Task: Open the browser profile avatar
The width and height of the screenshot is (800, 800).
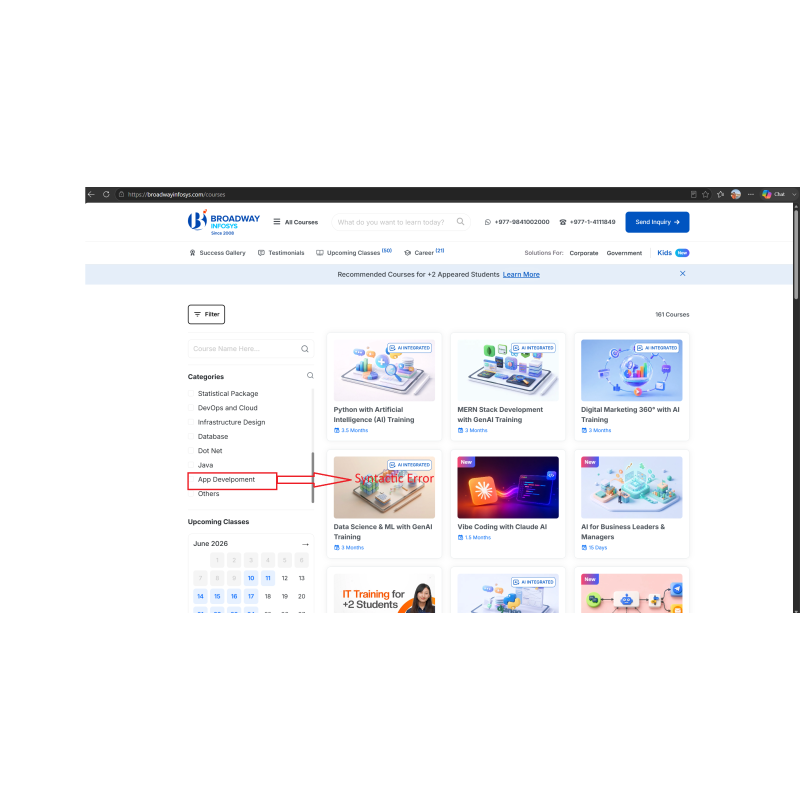Action: pyautogui.click(x=736, y=194)
